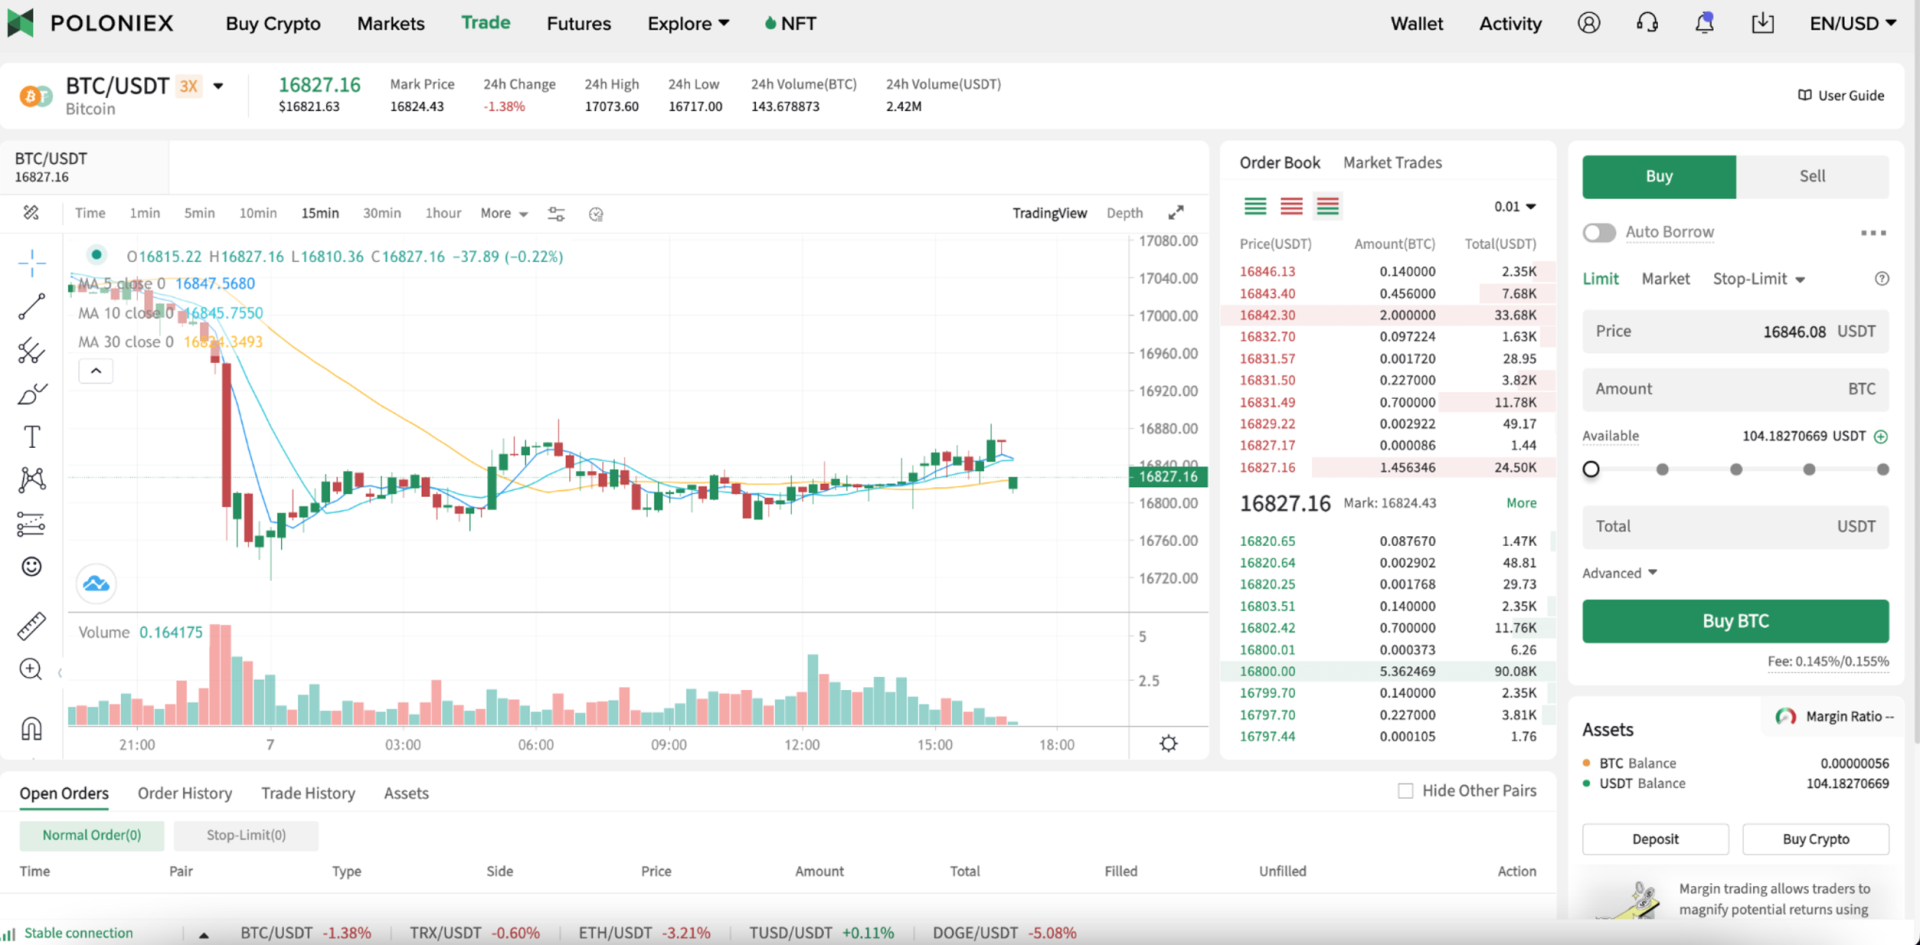The width and height of the screenshot is (1920, 945).
Task: Expand the Advanced order options
Action: [x=1620, y=573]
